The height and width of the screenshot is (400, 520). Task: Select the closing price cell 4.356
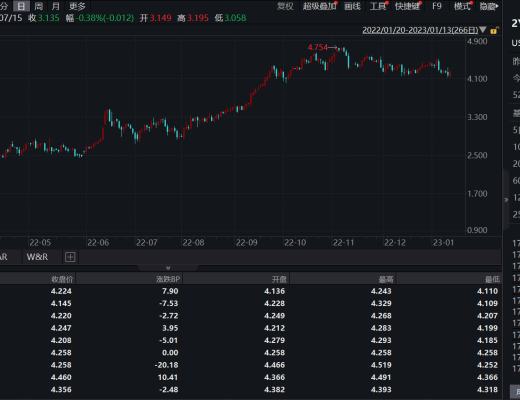61,390
